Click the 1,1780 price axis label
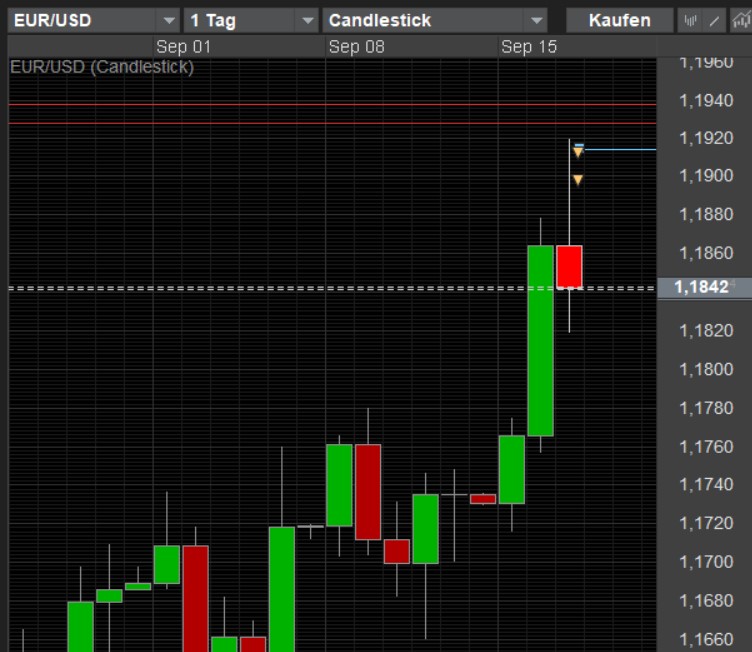 coord(706,408)
